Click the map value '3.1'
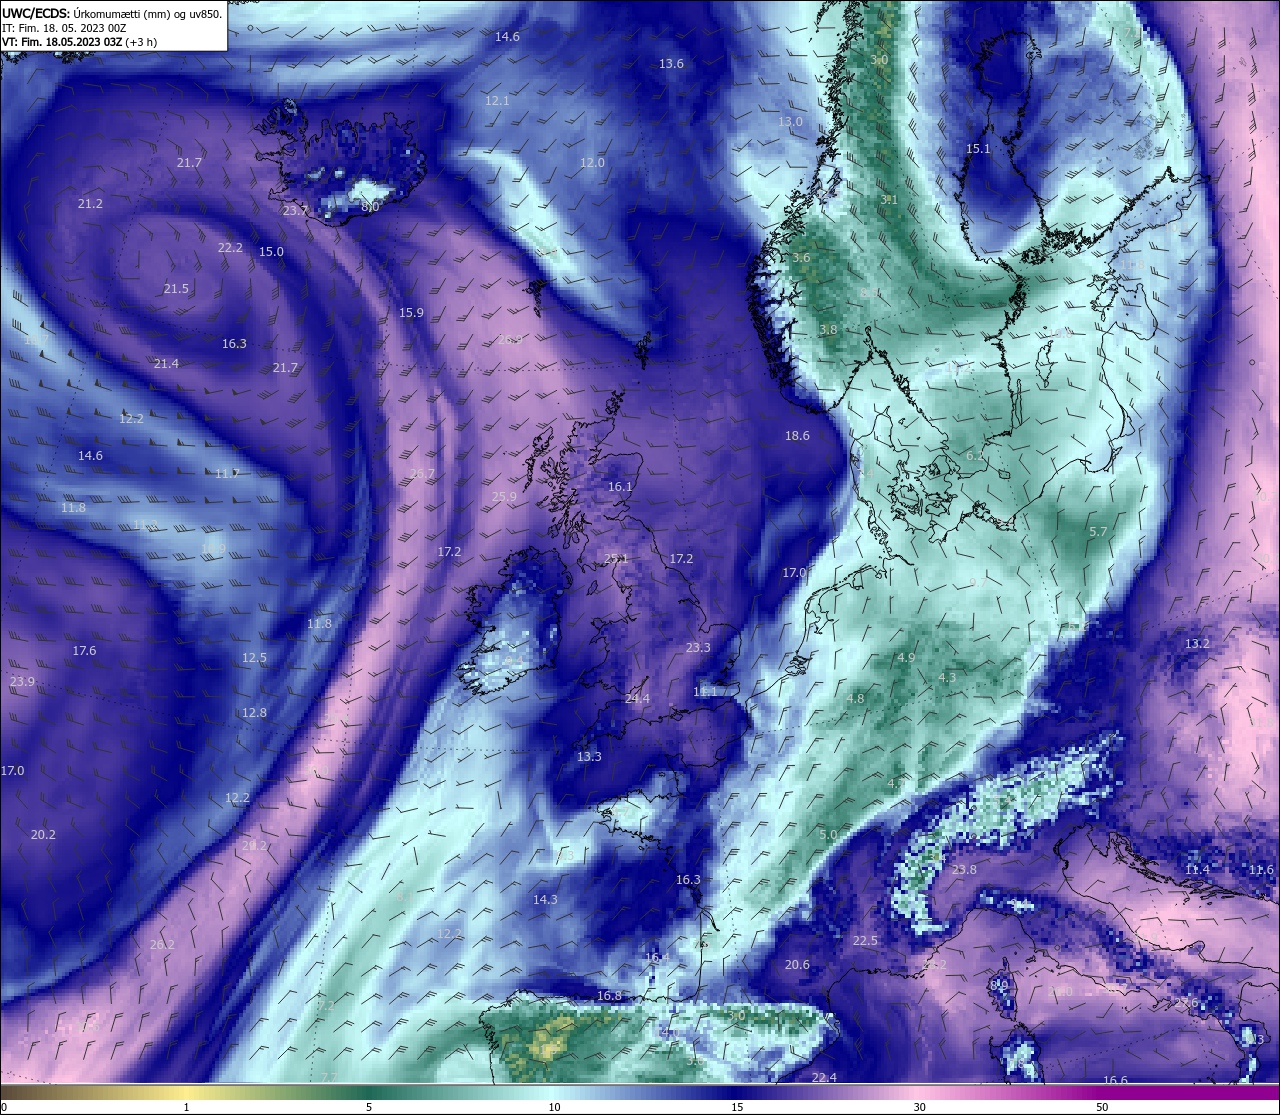This screenshot has height=1115, width=1280. coord(889,200)
